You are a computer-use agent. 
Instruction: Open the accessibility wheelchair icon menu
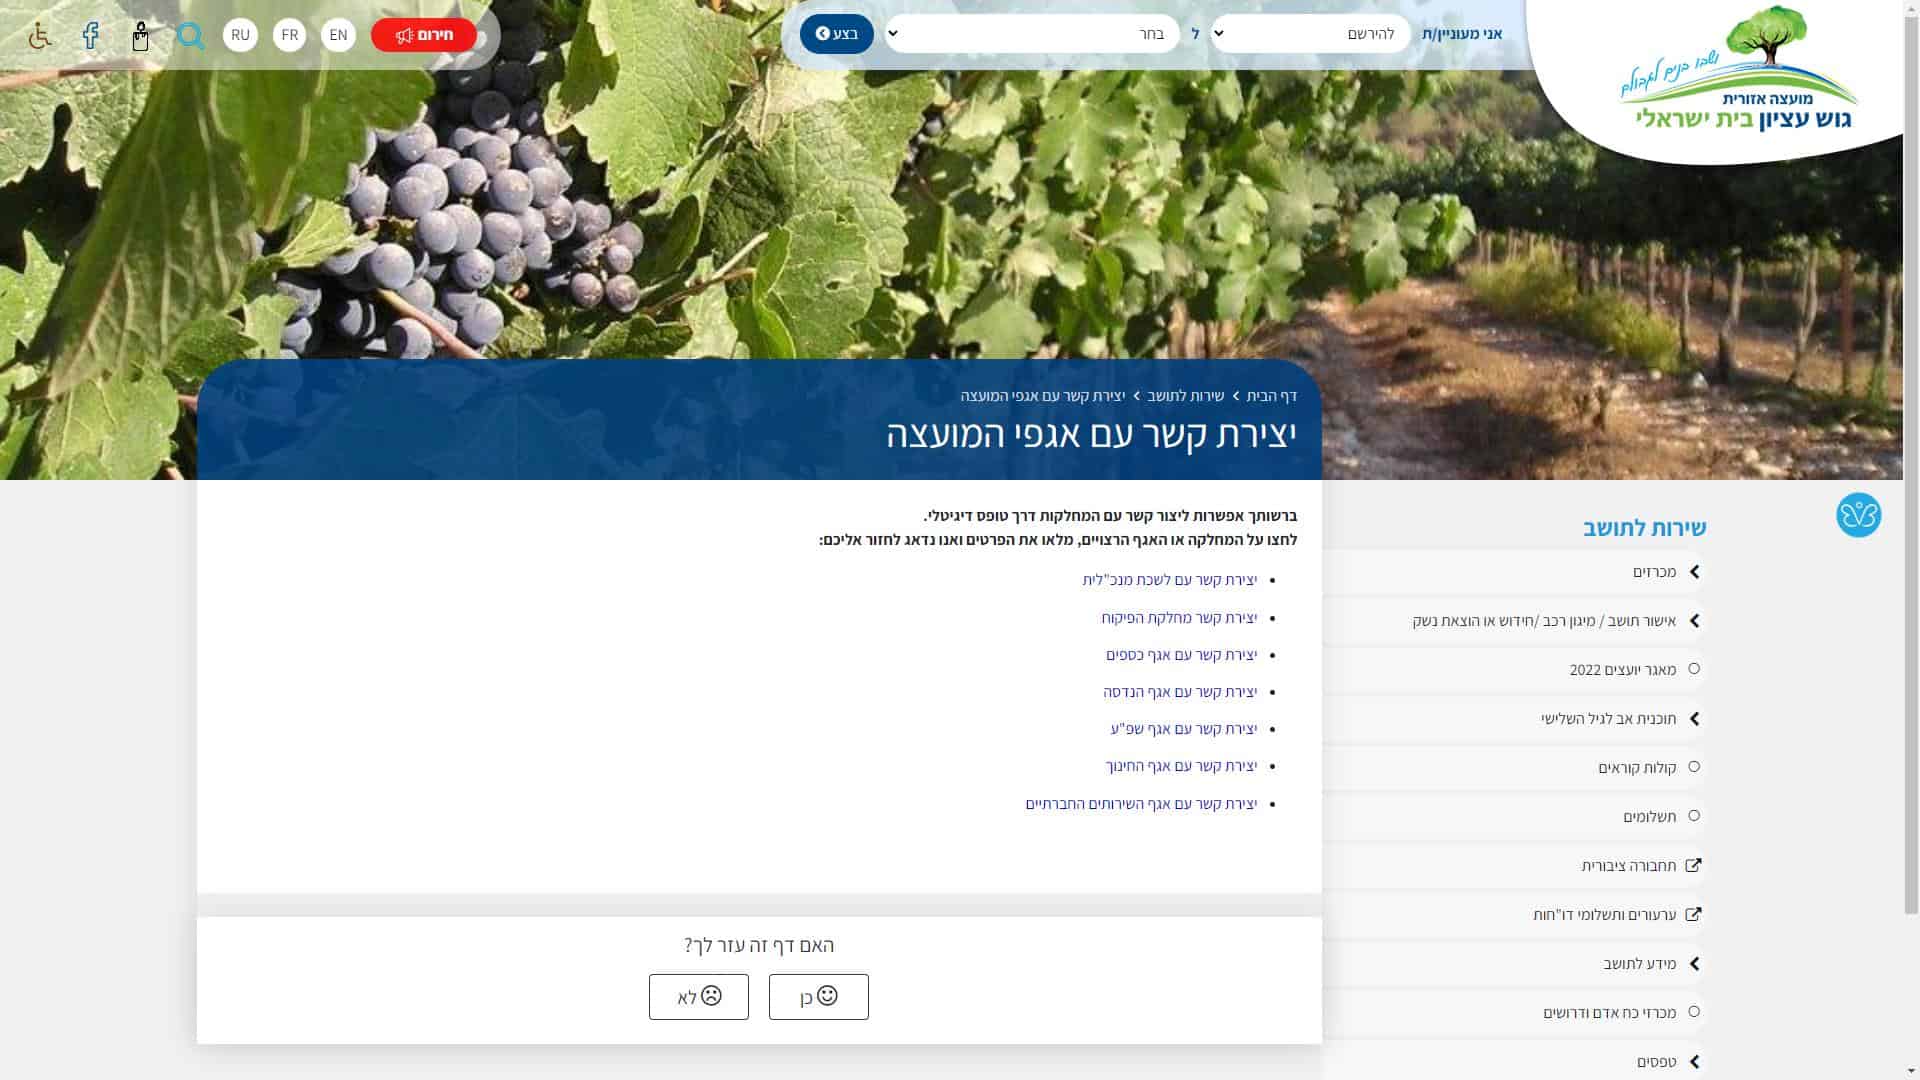(x=39, y=36)
